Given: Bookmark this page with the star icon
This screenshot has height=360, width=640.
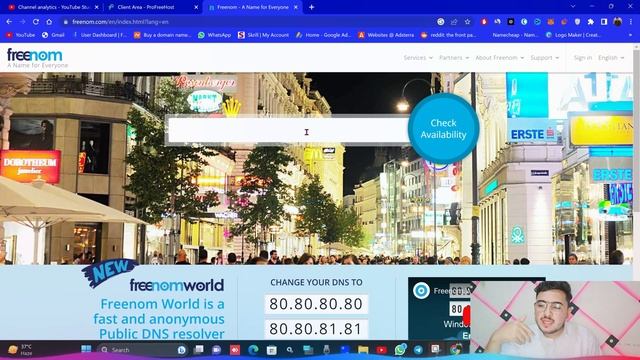Looking at the screenshot, I should click(x=467, y=22).
